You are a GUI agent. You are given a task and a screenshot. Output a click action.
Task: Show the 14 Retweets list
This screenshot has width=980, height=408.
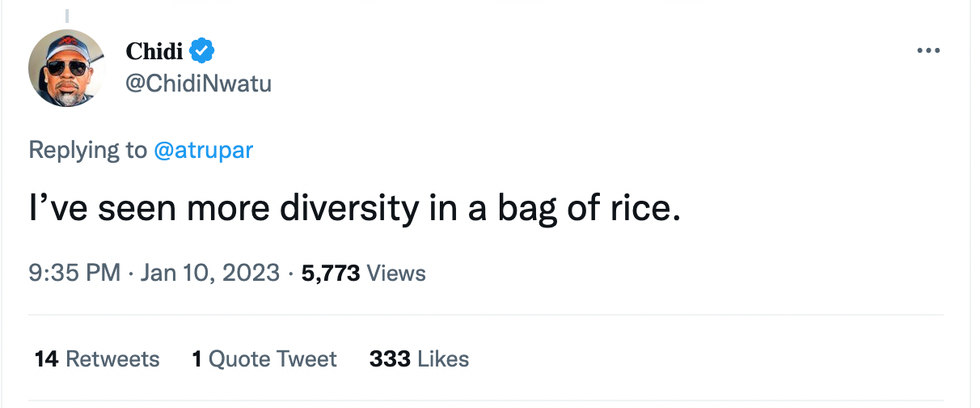pyautogui.click(x=97, y=358)
